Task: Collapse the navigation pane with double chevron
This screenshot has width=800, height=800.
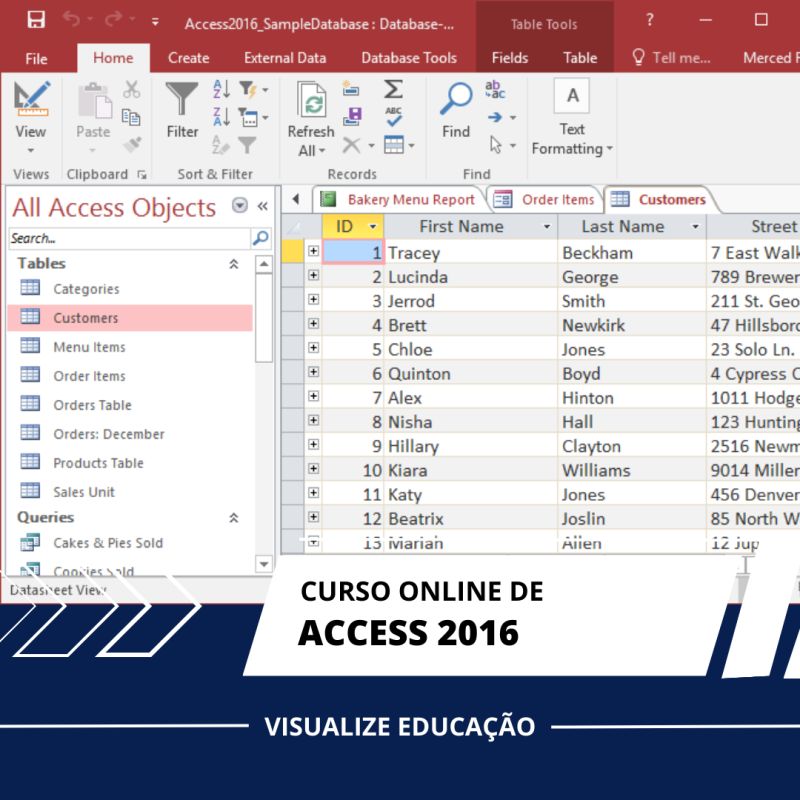Action: click(x=262, y=206)
